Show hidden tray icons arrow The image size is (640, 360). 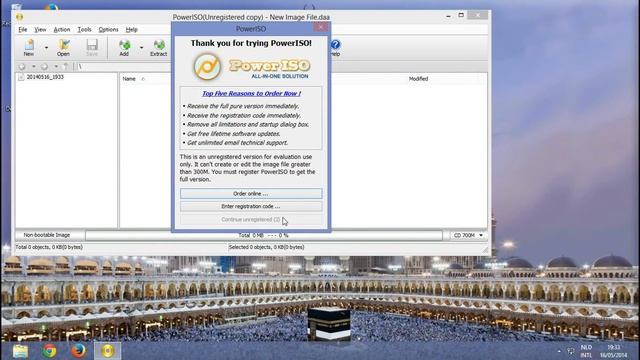pos(559,351)
